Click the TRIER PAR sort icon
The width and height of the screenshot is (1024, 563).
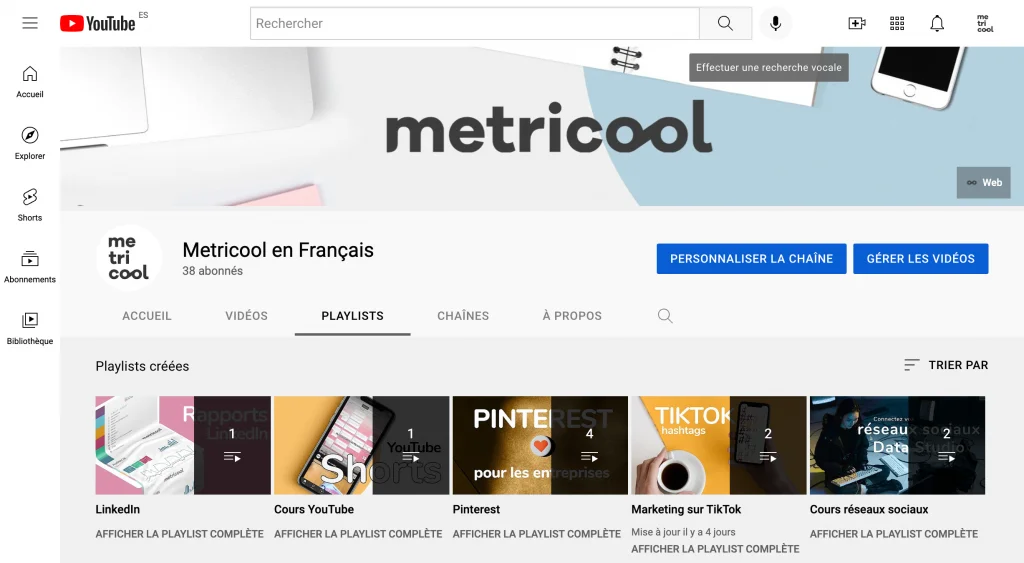[x=912, y=365]
